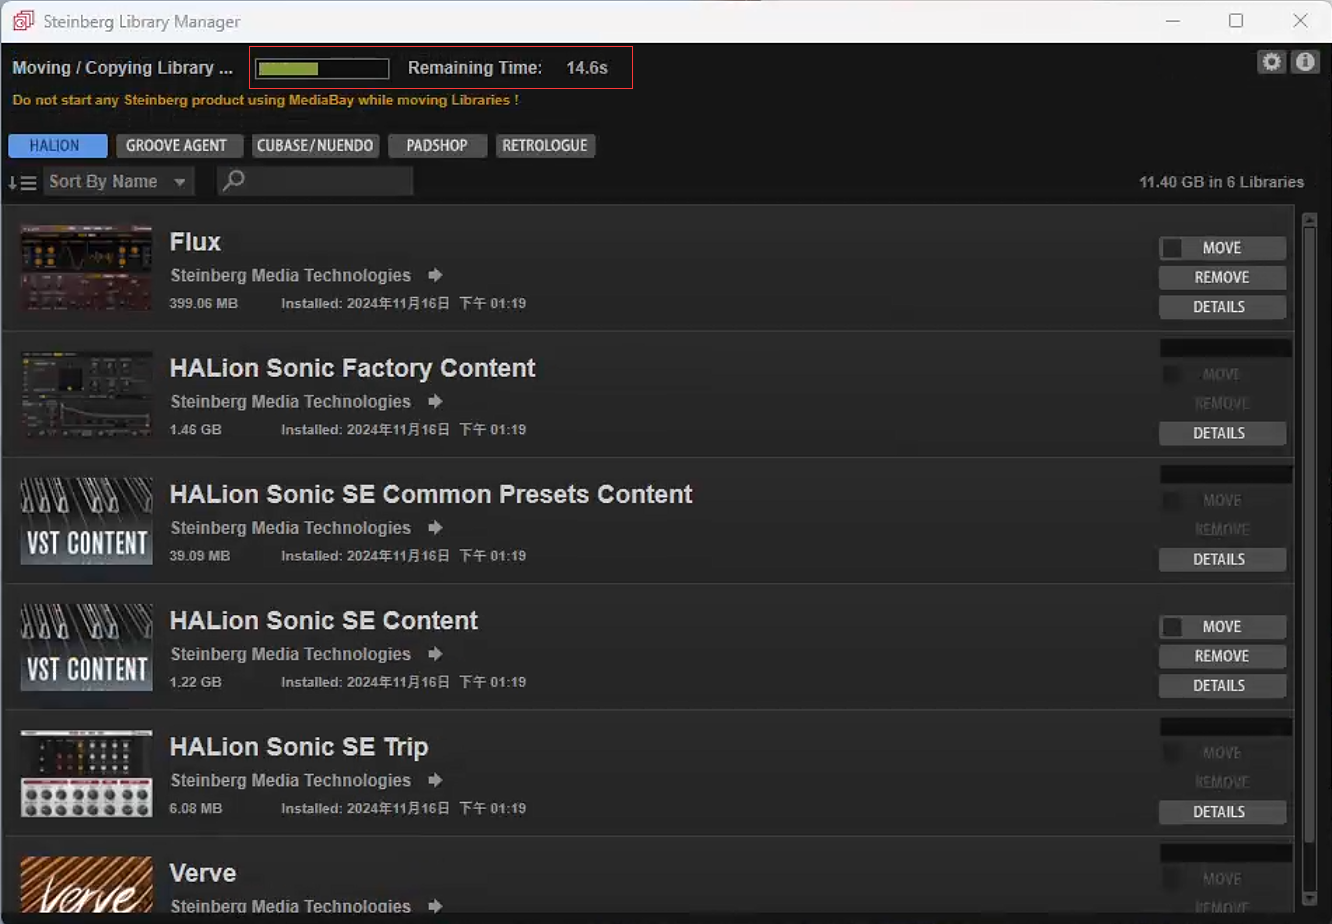The width and height of the screenshot is (1332, 924).
Task: Click HALion Sonic SE Common Presets Content title
Action: [x=431, y=494]
